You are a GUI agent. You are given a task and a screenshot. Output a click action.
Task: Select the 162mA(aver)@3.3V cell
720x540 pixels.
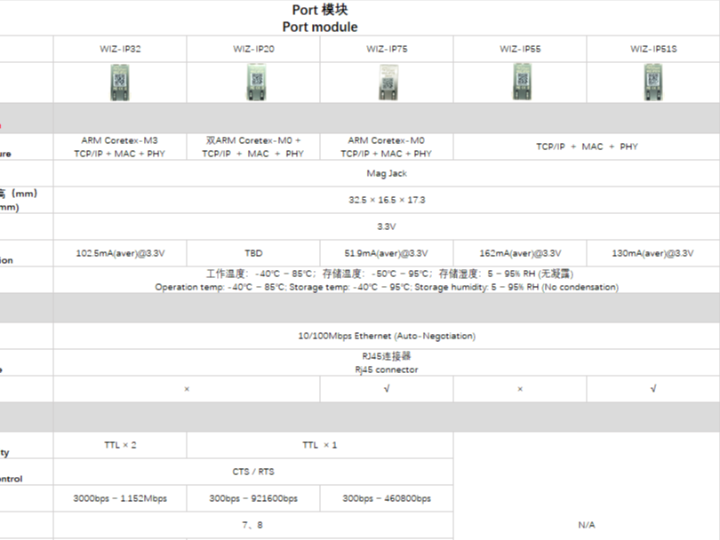(x=520, y=253)
